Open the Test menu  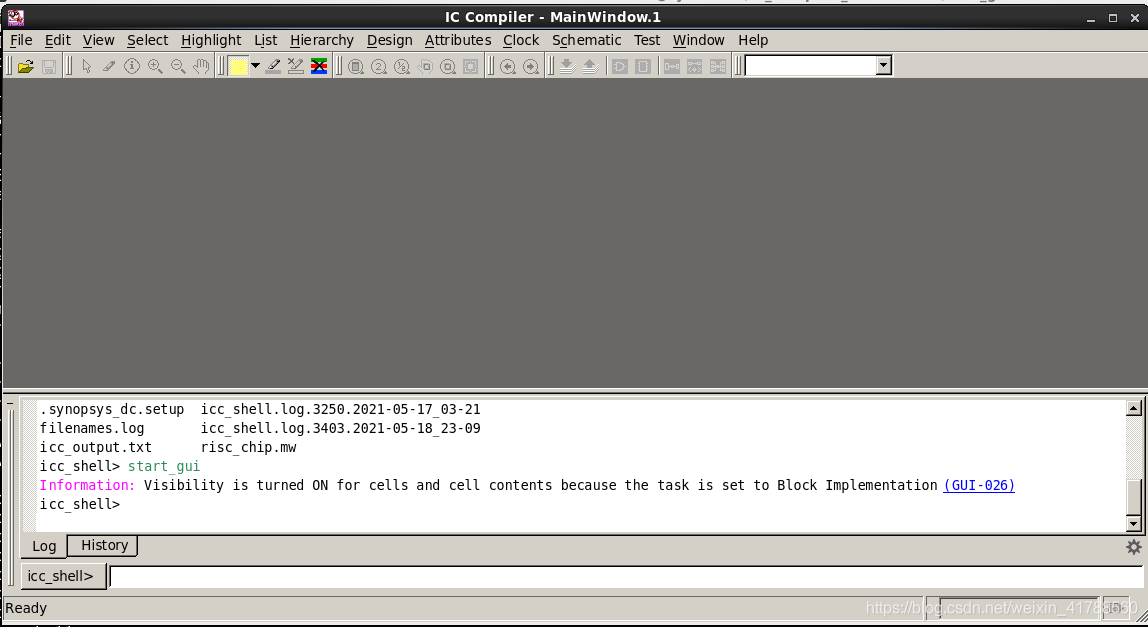pyautogui.click(x=646, y=40)
